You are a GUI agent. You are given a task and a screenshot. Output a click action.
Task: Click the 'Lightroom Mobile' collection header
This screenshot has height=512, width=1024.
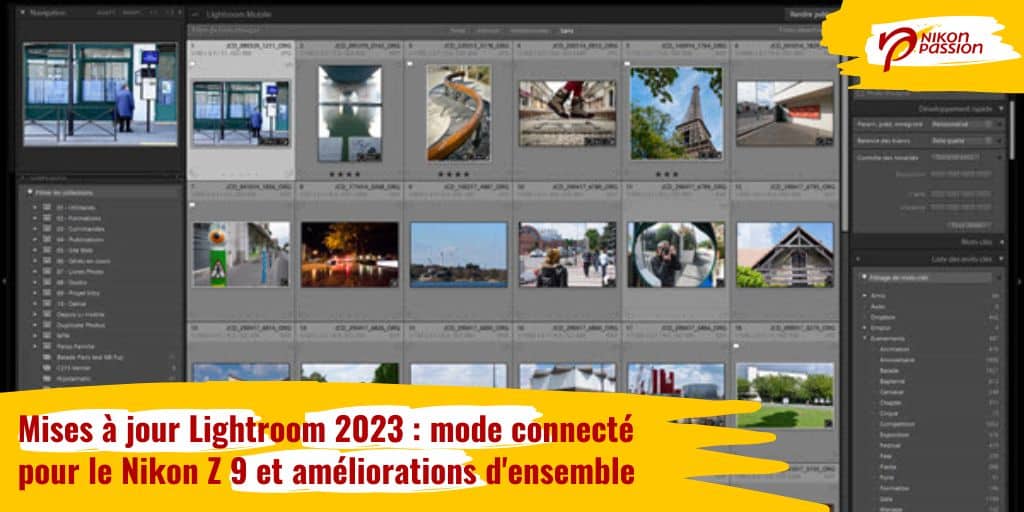[238, 14]
